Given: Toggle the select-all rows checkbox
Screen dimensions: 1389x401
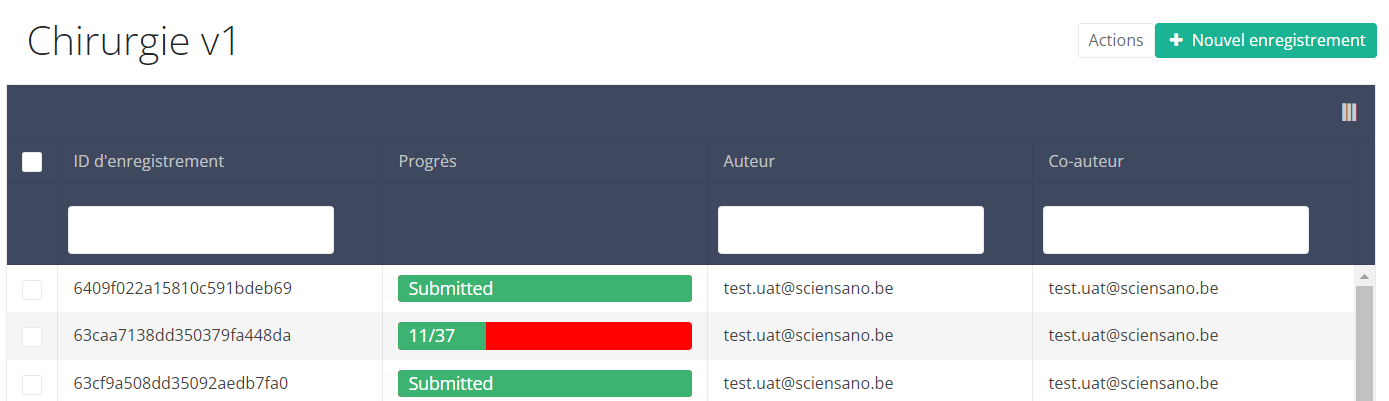Looking at the screenshot, I should click(32, 161).
